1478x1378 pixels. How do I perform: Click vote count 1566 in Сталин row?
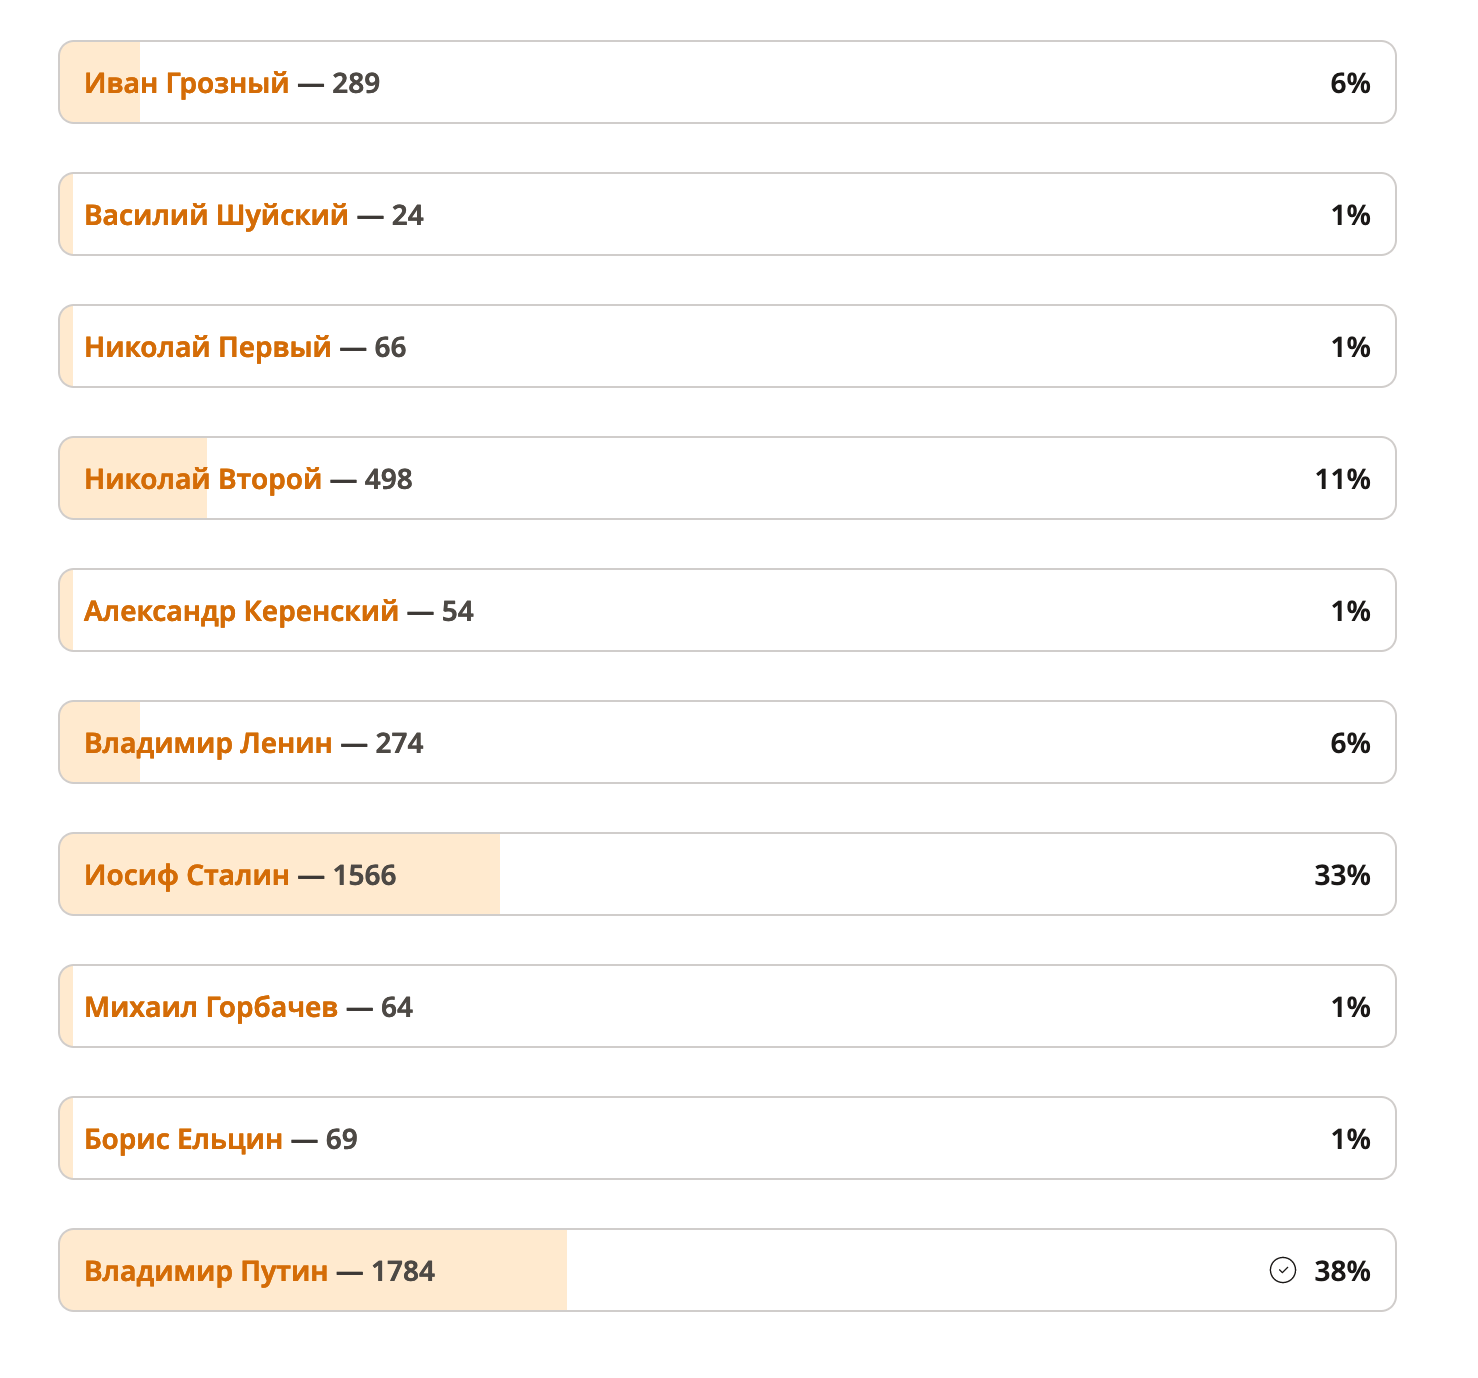pyautogui.click(x=364, y=875)
